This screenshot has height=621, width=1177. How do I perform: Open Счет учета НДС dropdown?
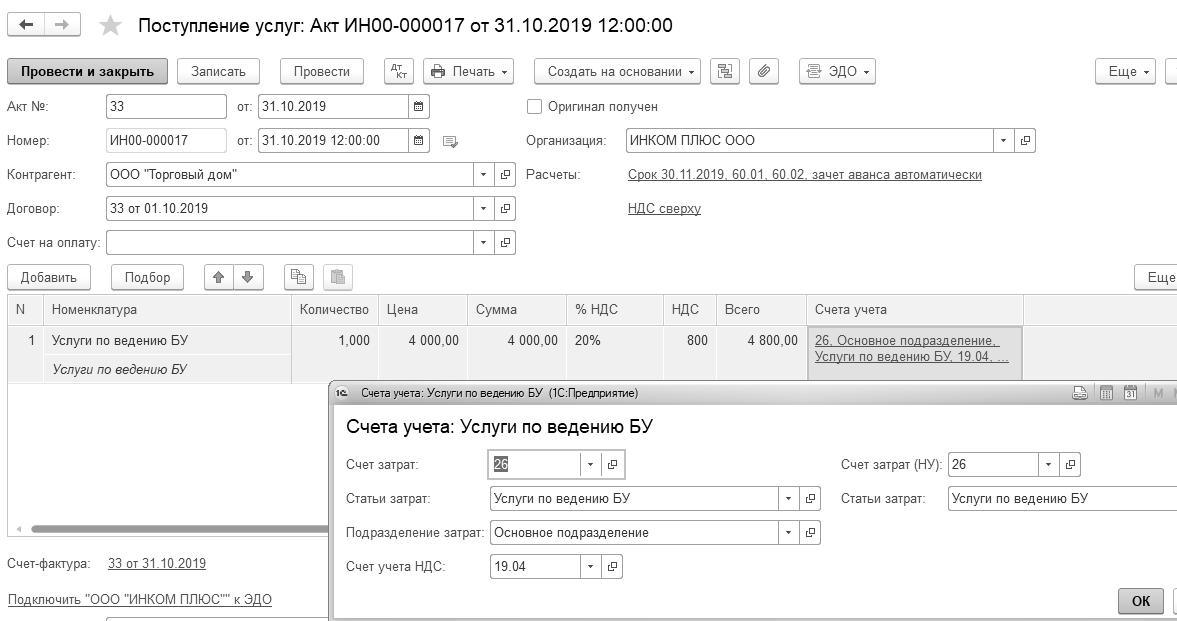point(590,567)
